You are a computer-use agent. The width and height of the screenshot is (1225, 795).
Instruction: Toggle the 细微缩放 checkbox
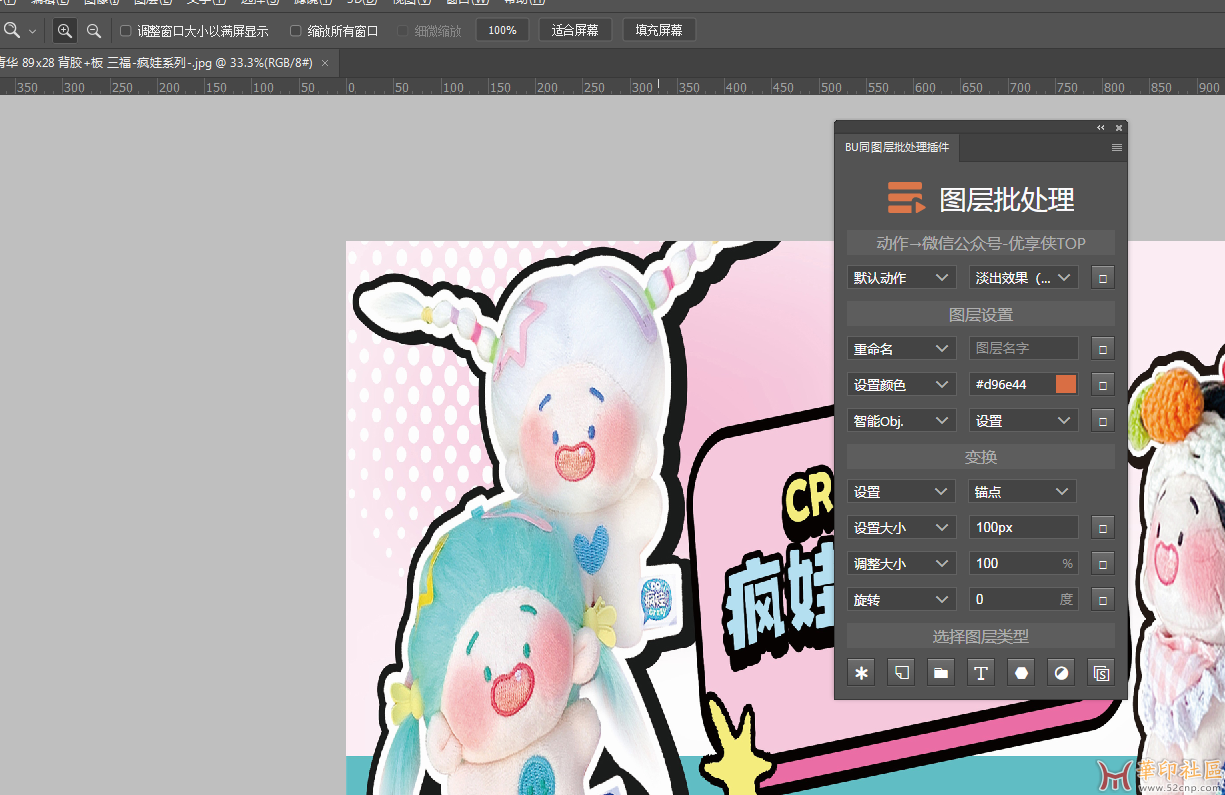403,31
